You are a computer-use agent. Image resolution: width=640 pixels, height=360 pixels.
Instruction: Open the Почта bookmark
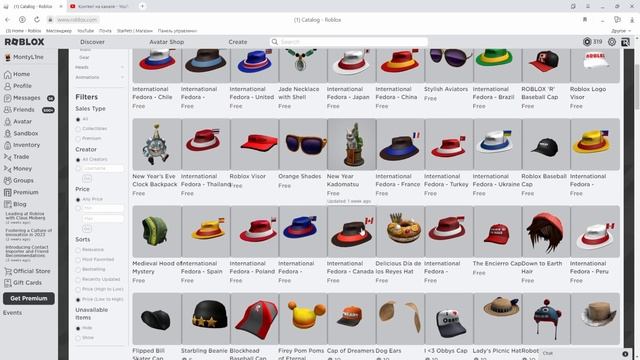coord(105,31)
